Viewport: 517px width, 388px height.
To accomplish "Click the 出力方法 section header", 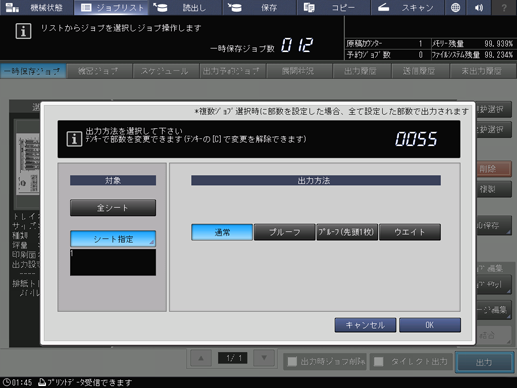I will 316,180.
